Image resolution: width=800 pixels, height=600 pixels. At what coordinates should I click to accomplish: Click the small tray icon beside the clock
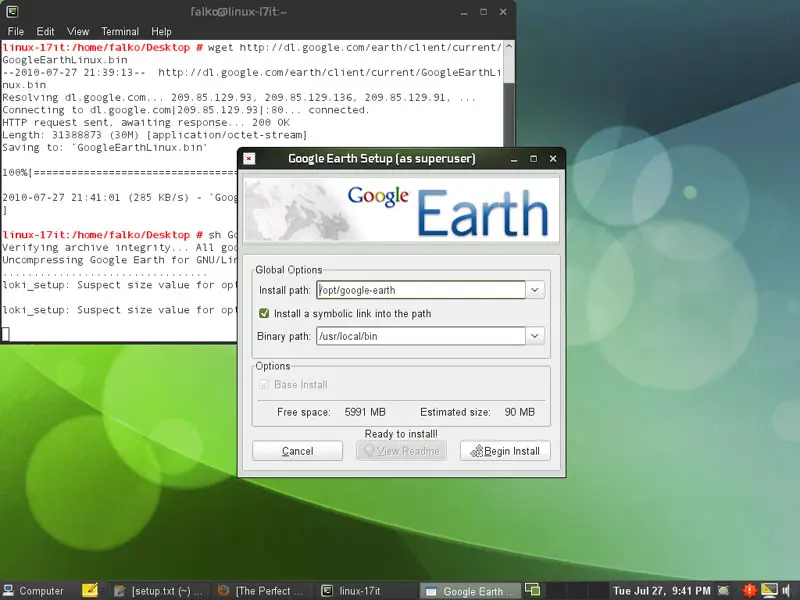point(723,591)
